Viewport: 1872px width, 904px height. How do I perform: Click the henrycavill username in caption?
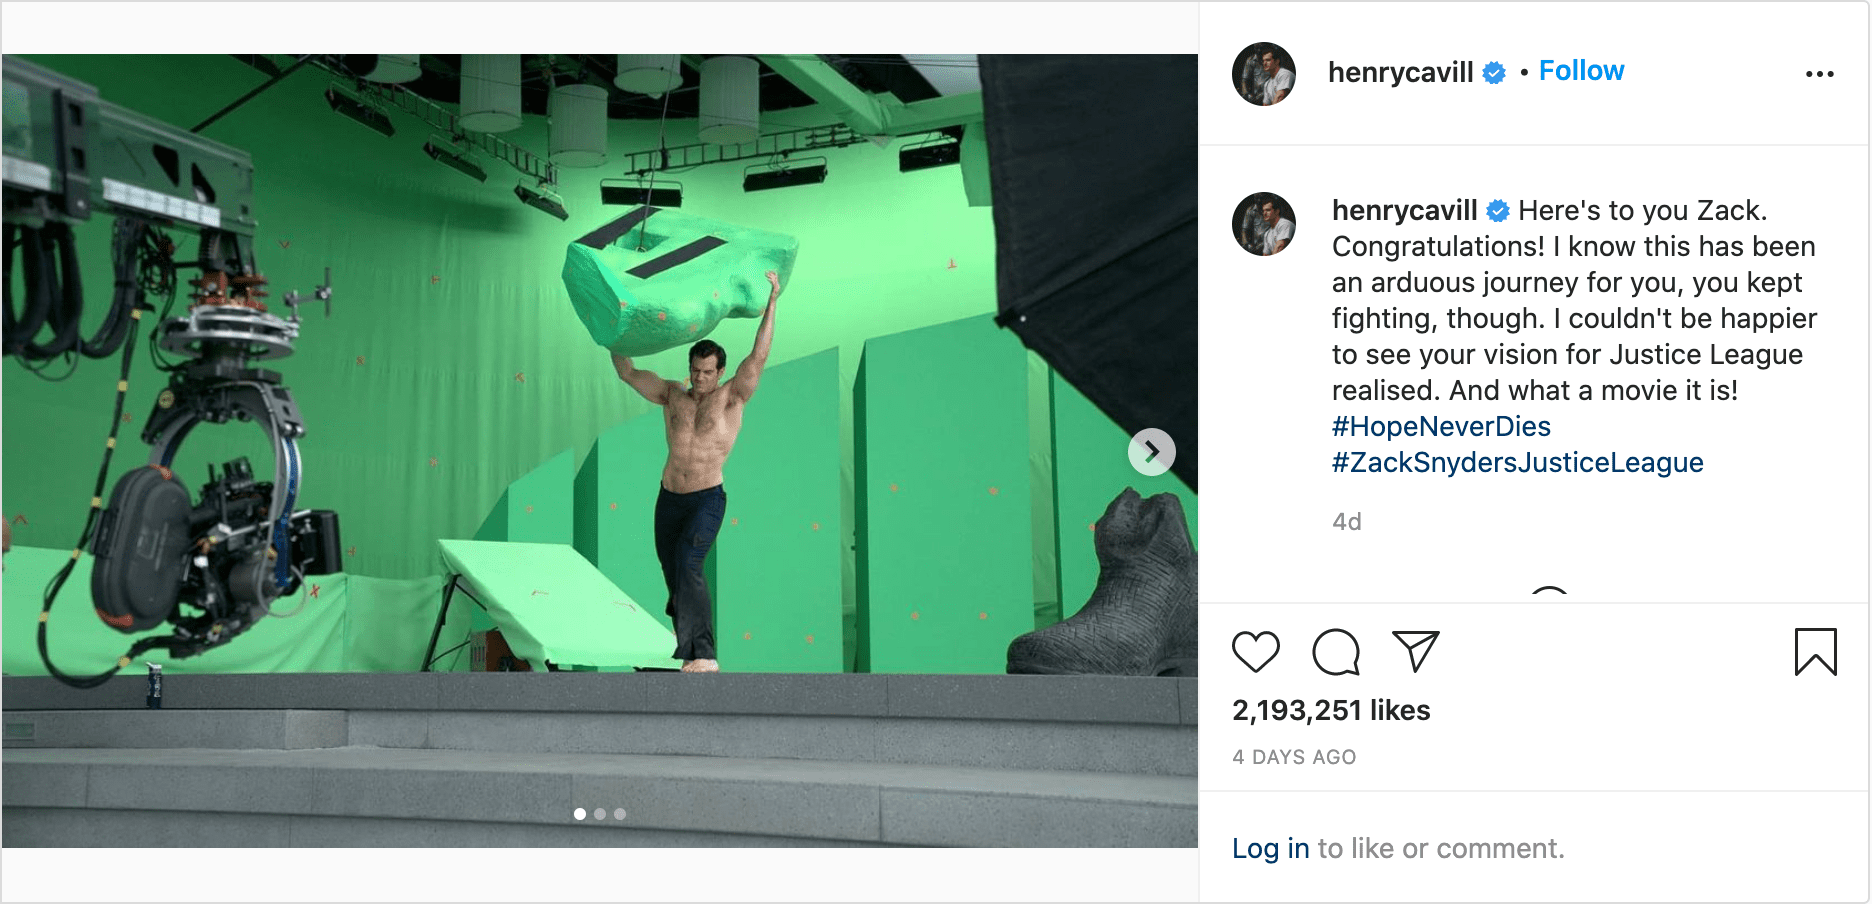click(1404, 211)
